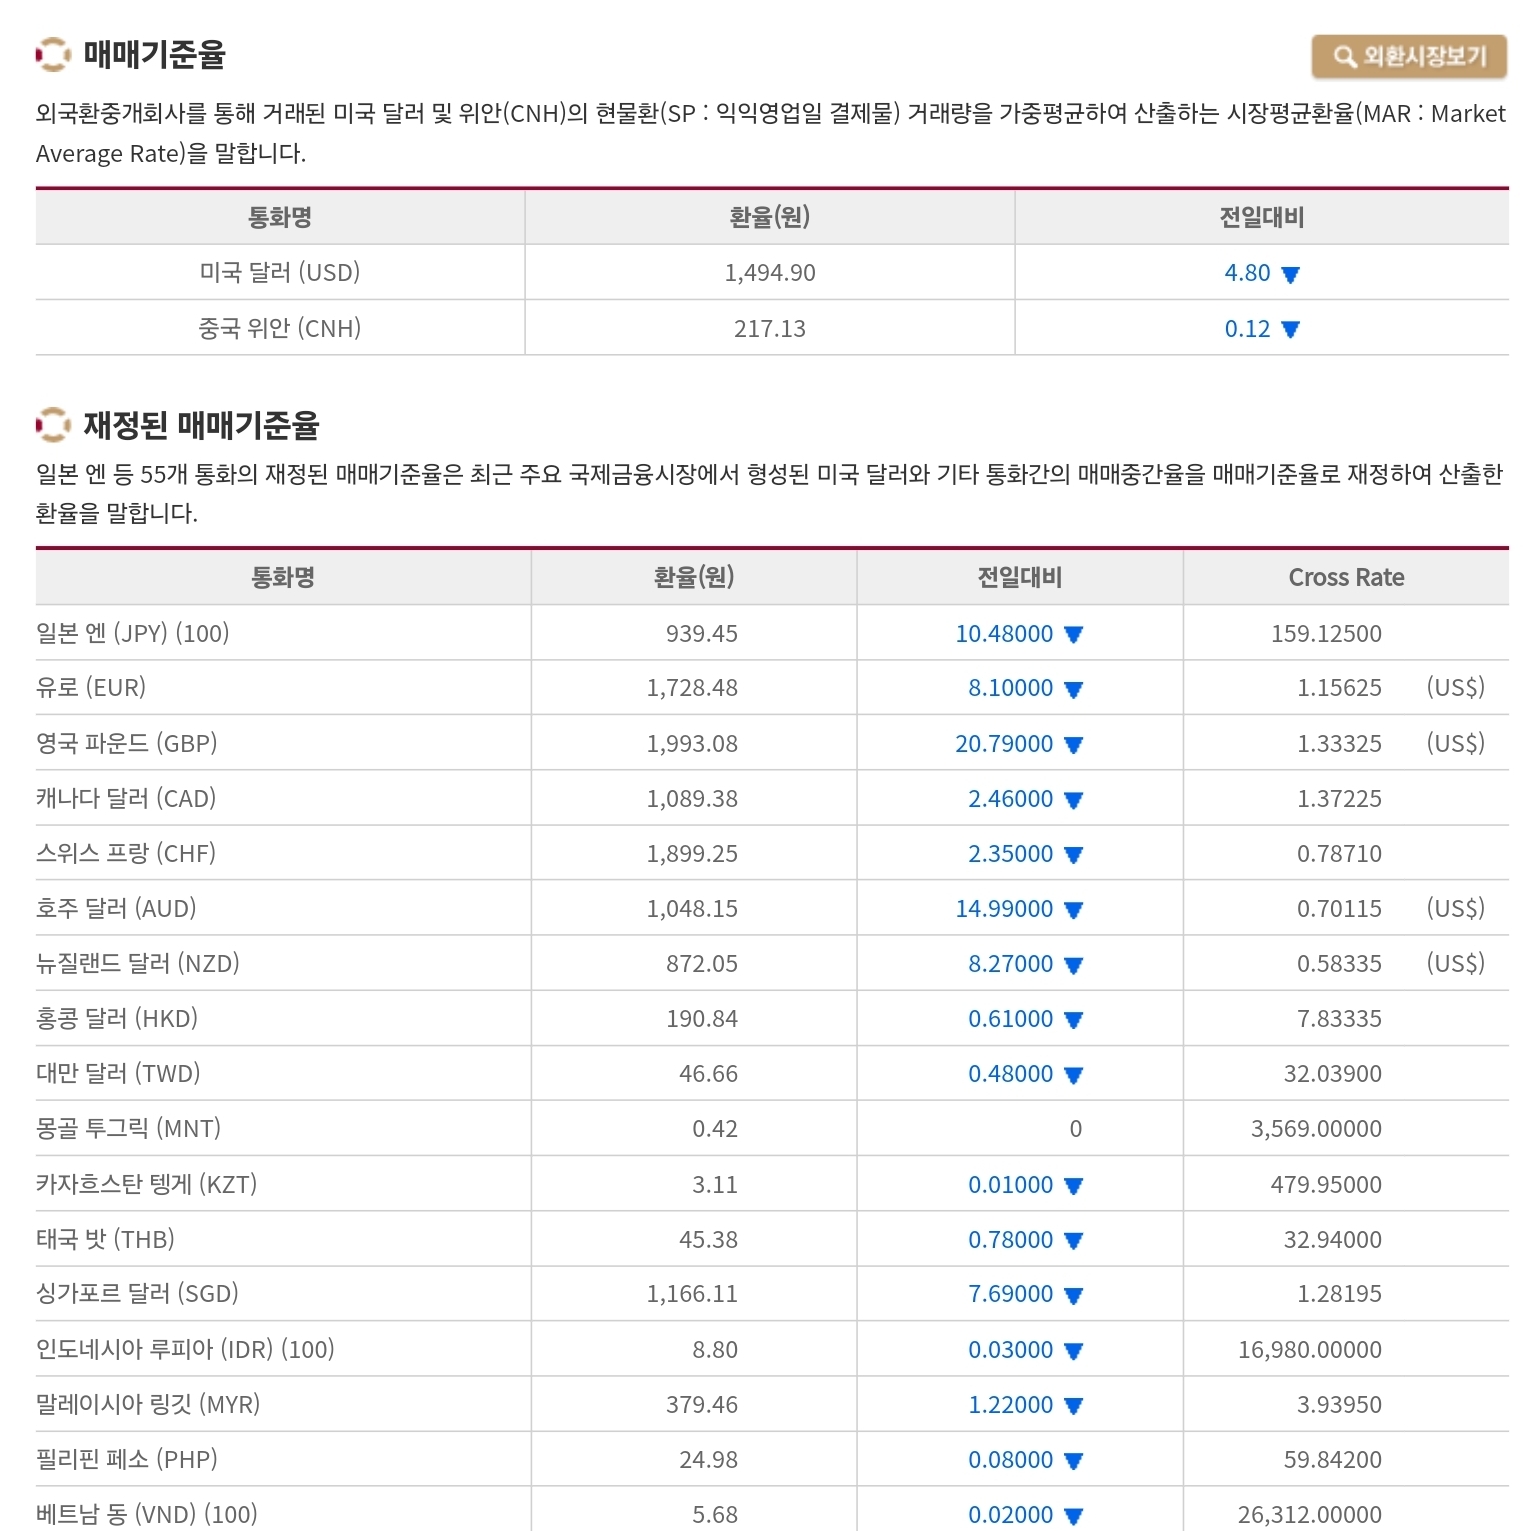Click the EUR cross rate 1.15625
This screenshot has width=1527, height=1531.
(x=1339, y=688)
